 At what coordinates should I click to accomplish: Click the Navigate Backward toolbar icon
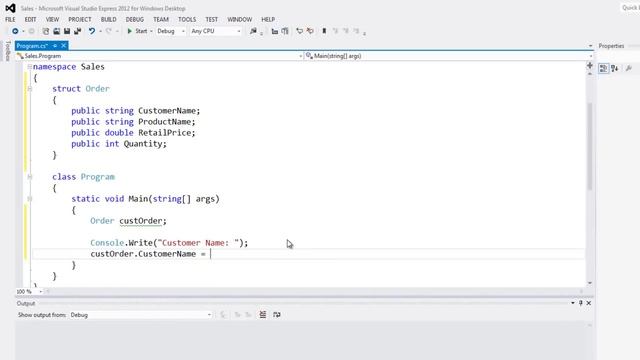coord(15,31)
